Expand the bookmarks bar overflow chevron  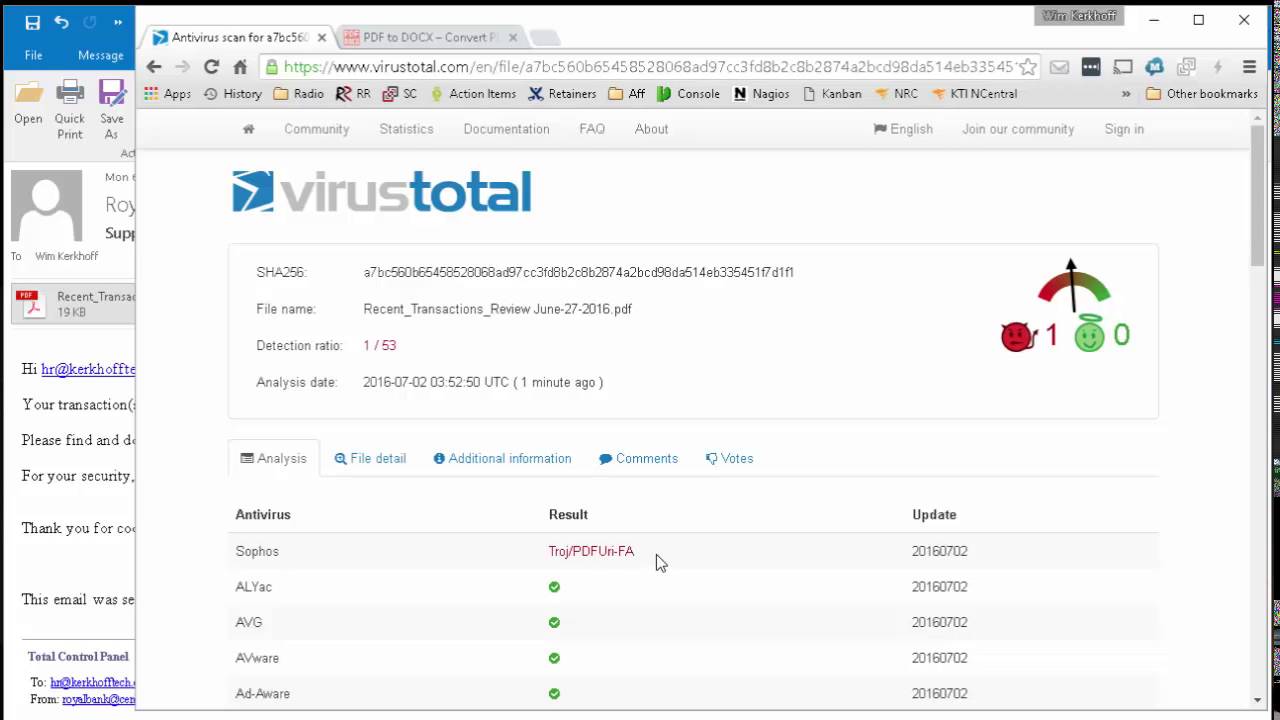pyautogui.click(x=1126, y=94)
